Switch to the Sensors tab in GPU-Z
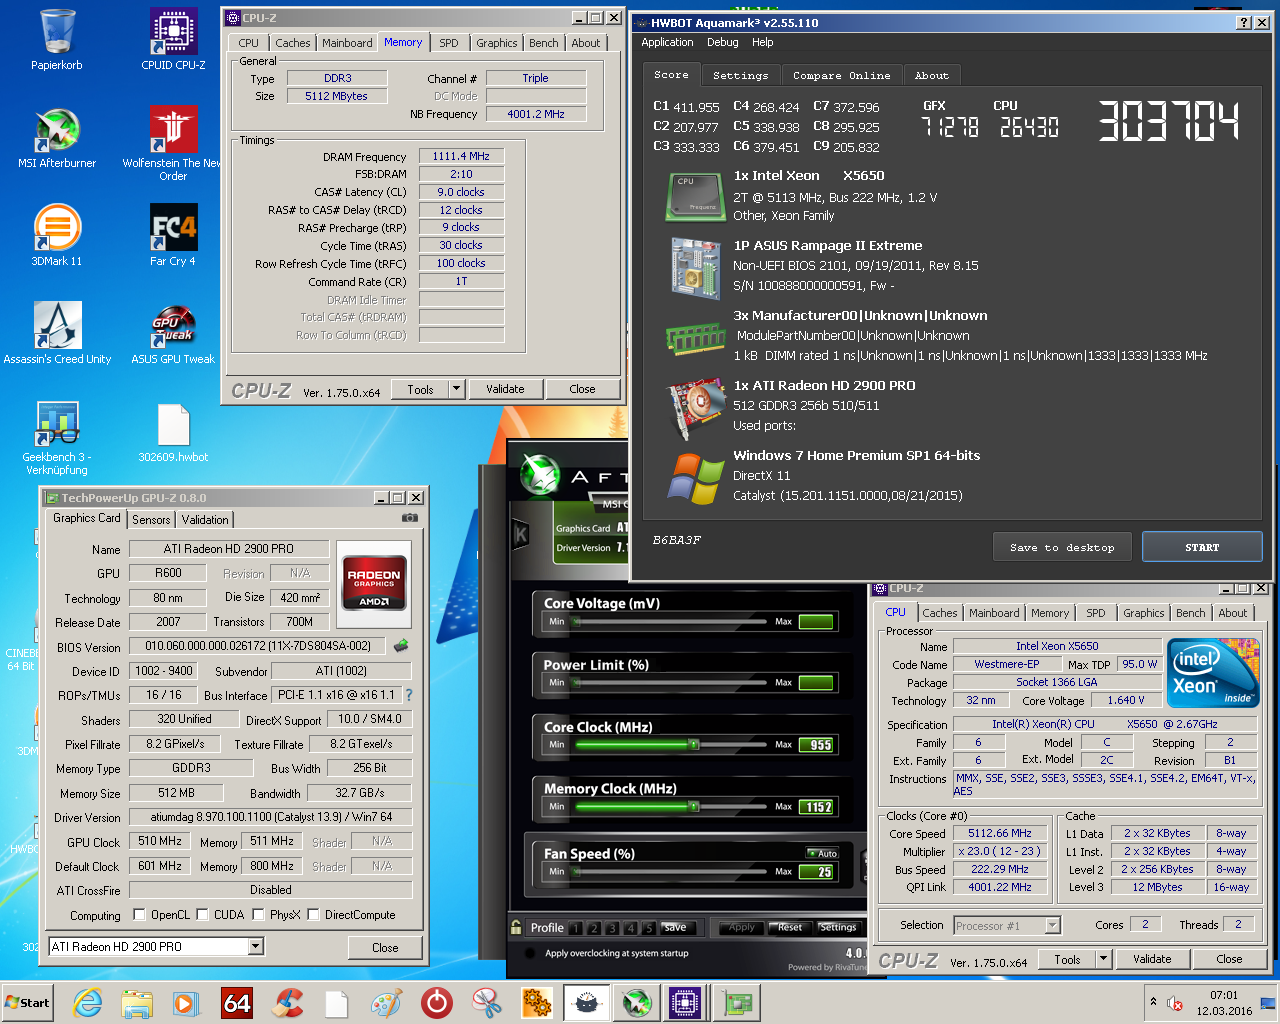This screenshot has height=1024, width=1280. coord(151,519)
